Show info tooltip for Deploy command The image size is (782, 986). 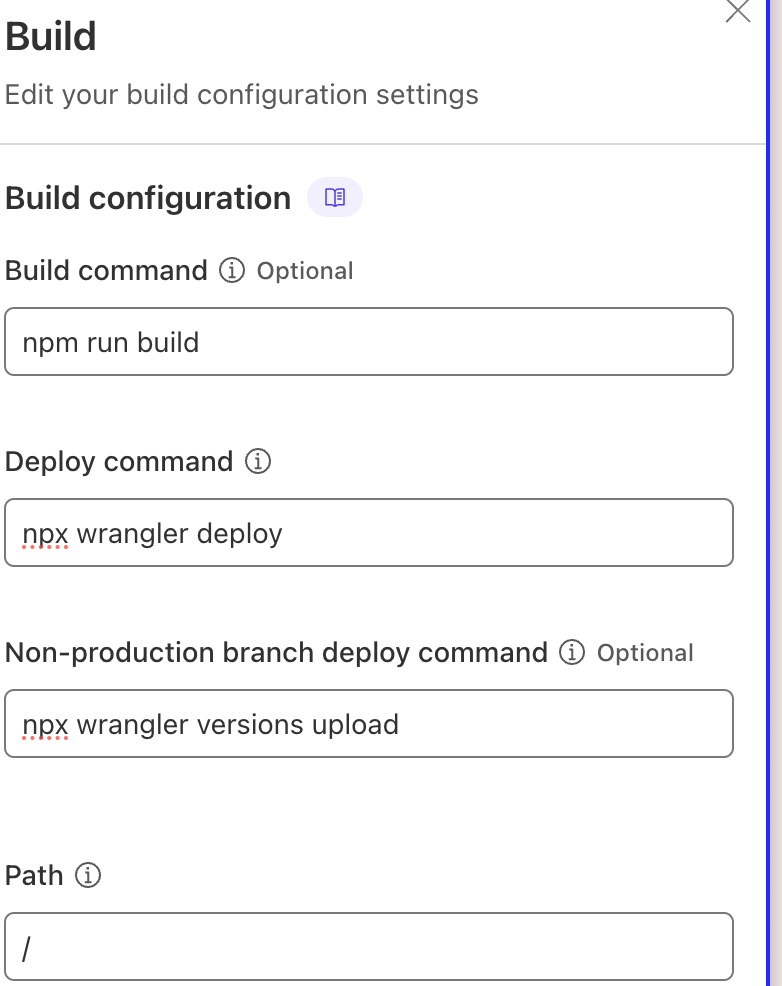point(258,462)
